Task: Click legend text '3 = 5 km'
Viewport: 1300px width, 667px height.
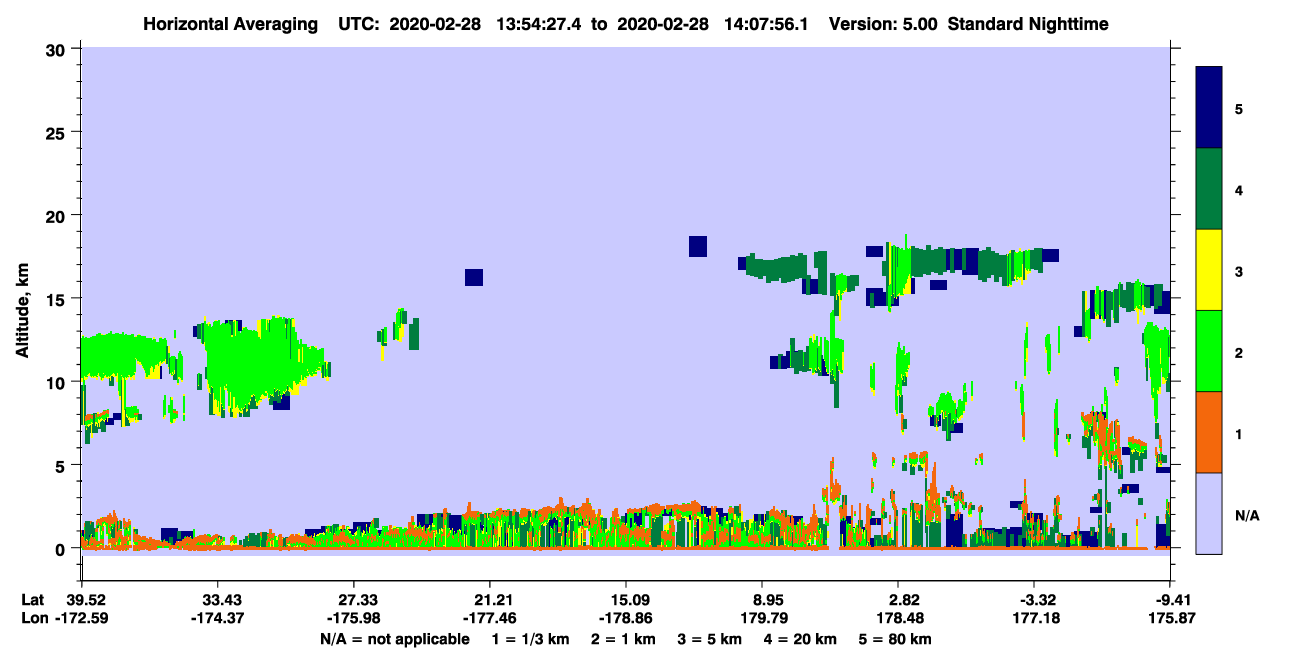Action: [x=710, y=639]
